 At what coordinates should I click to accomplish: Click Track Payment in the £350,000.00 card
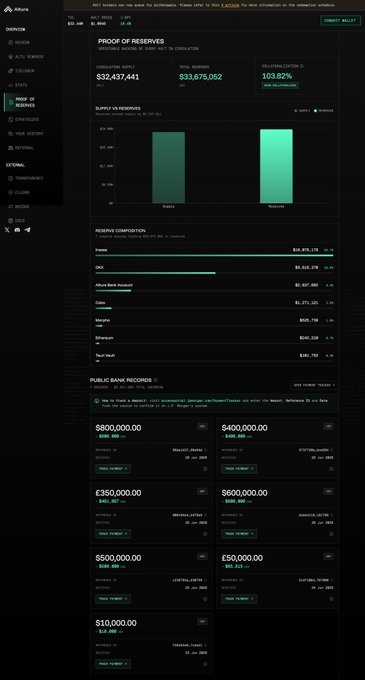(113, 534)
